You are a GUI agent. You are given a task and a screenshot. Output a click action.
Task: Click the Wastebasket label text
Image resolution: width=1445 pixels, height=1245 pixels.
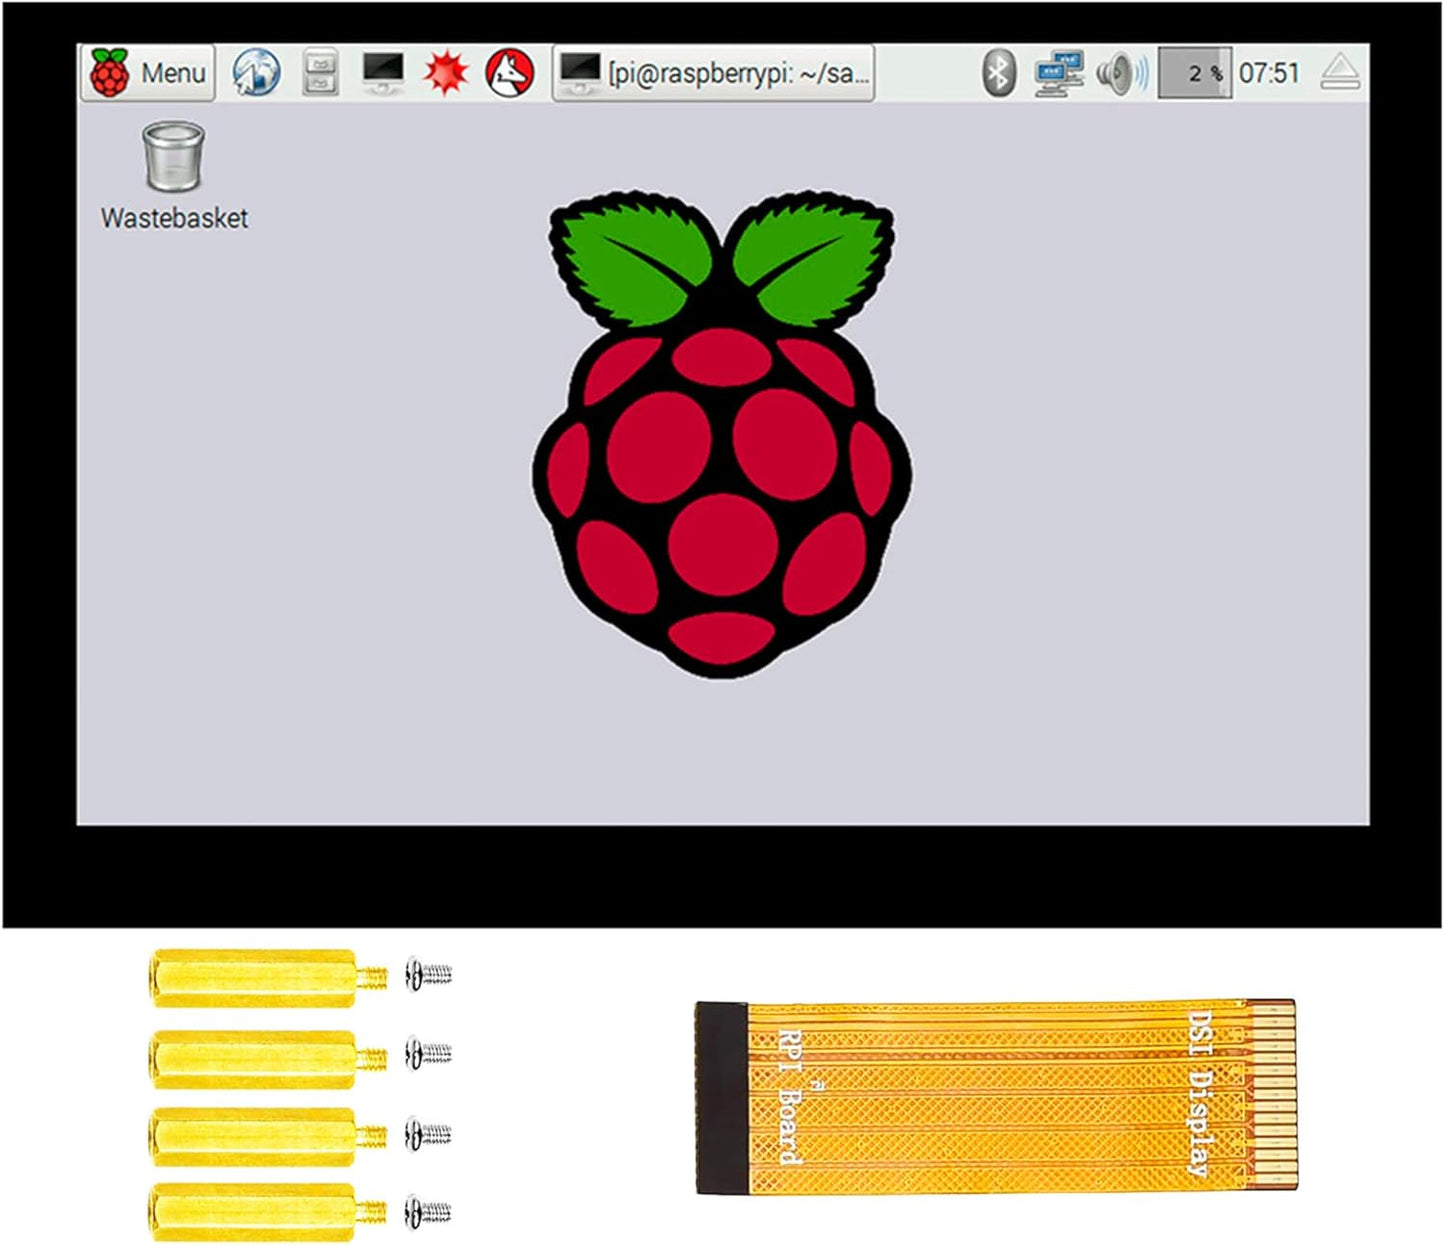coord(174,218)
